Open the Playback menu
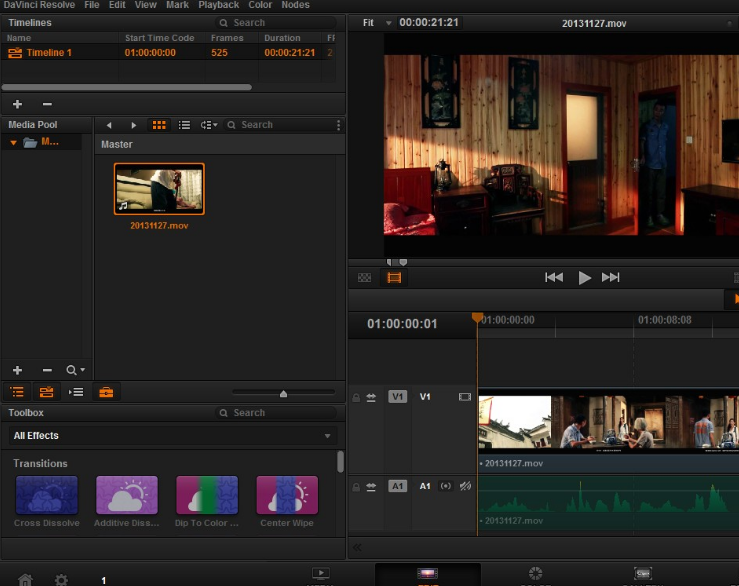The width and height of the screenshot is (739, 586). click(218, 5)
